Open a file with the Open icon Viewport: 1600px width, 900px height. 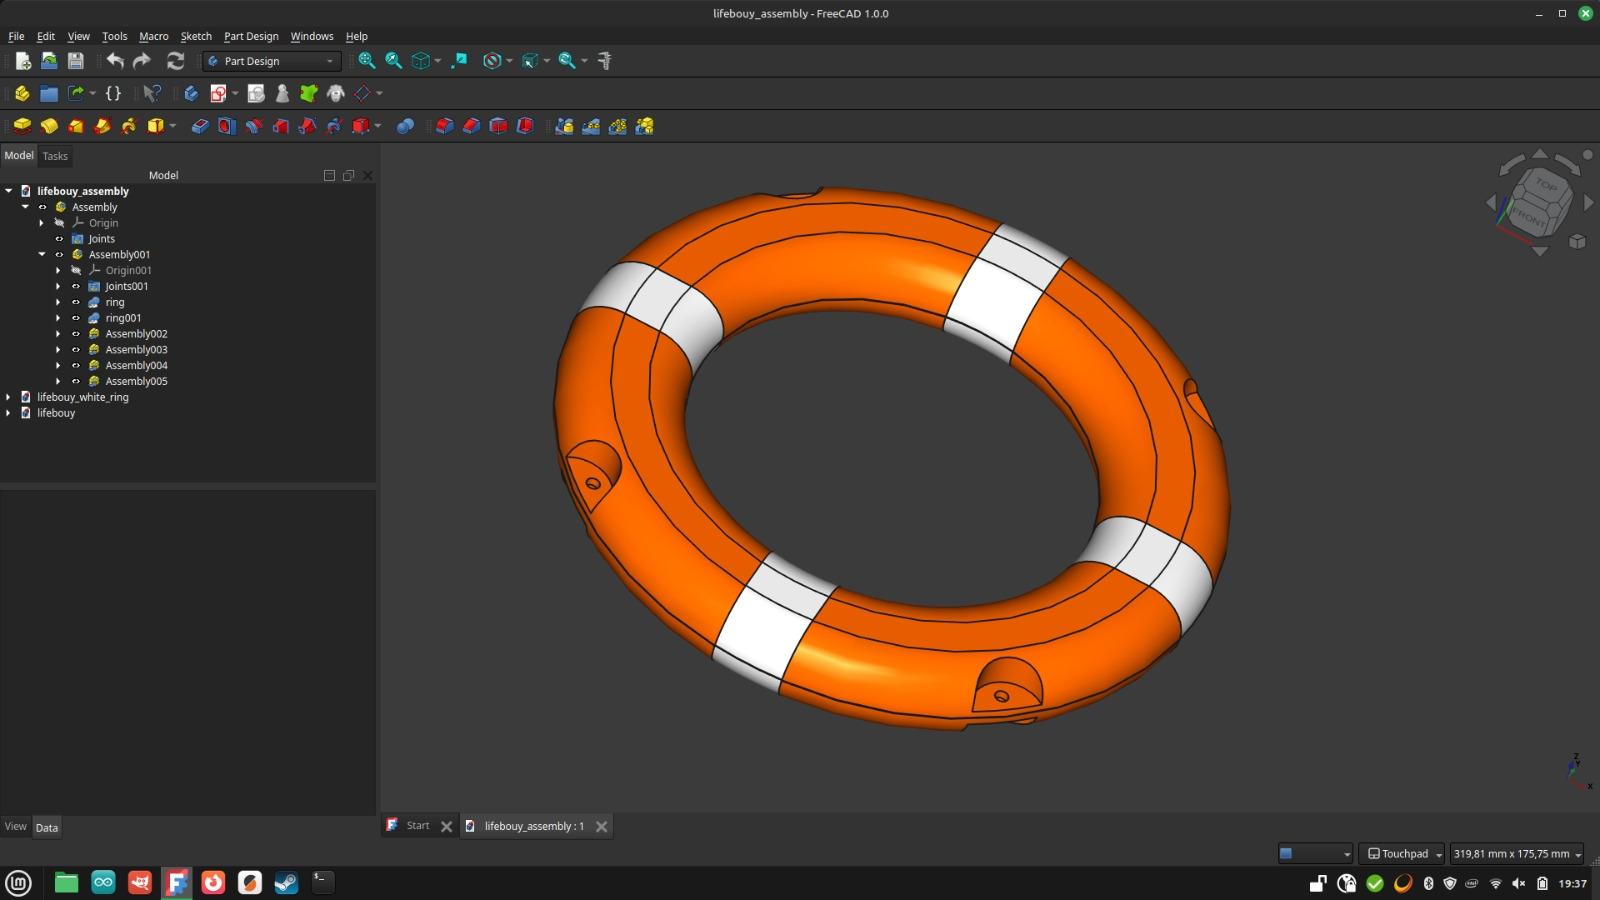click(49, 61)
